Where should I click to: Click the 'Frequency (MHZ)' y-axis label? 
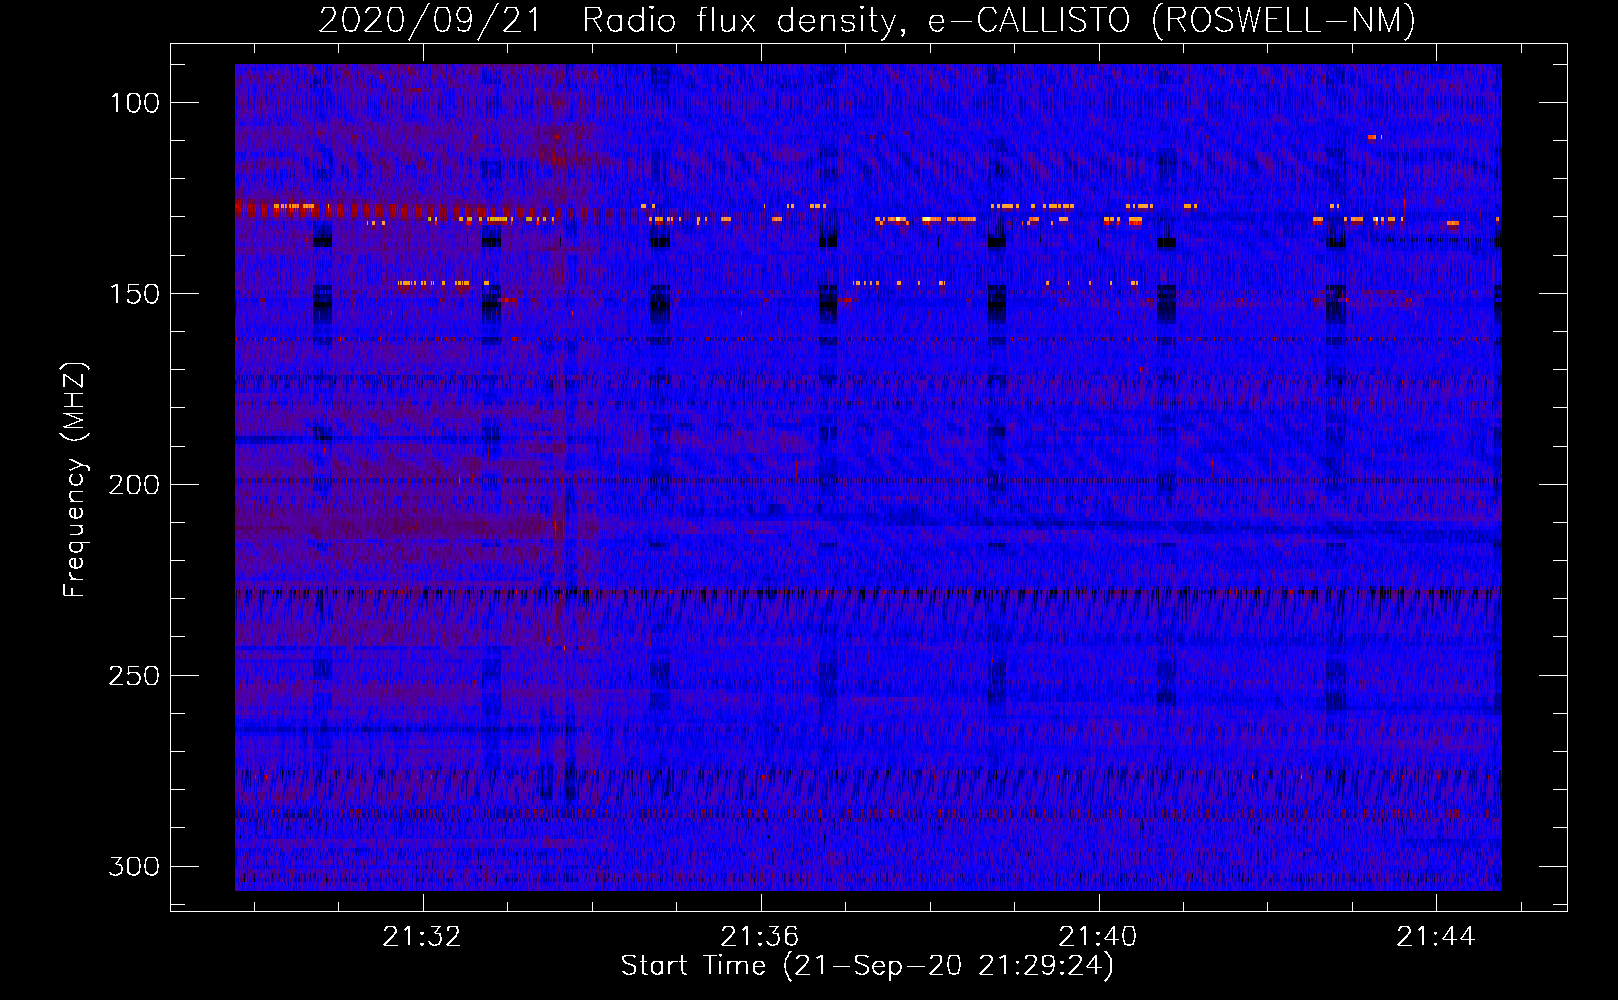75,479
